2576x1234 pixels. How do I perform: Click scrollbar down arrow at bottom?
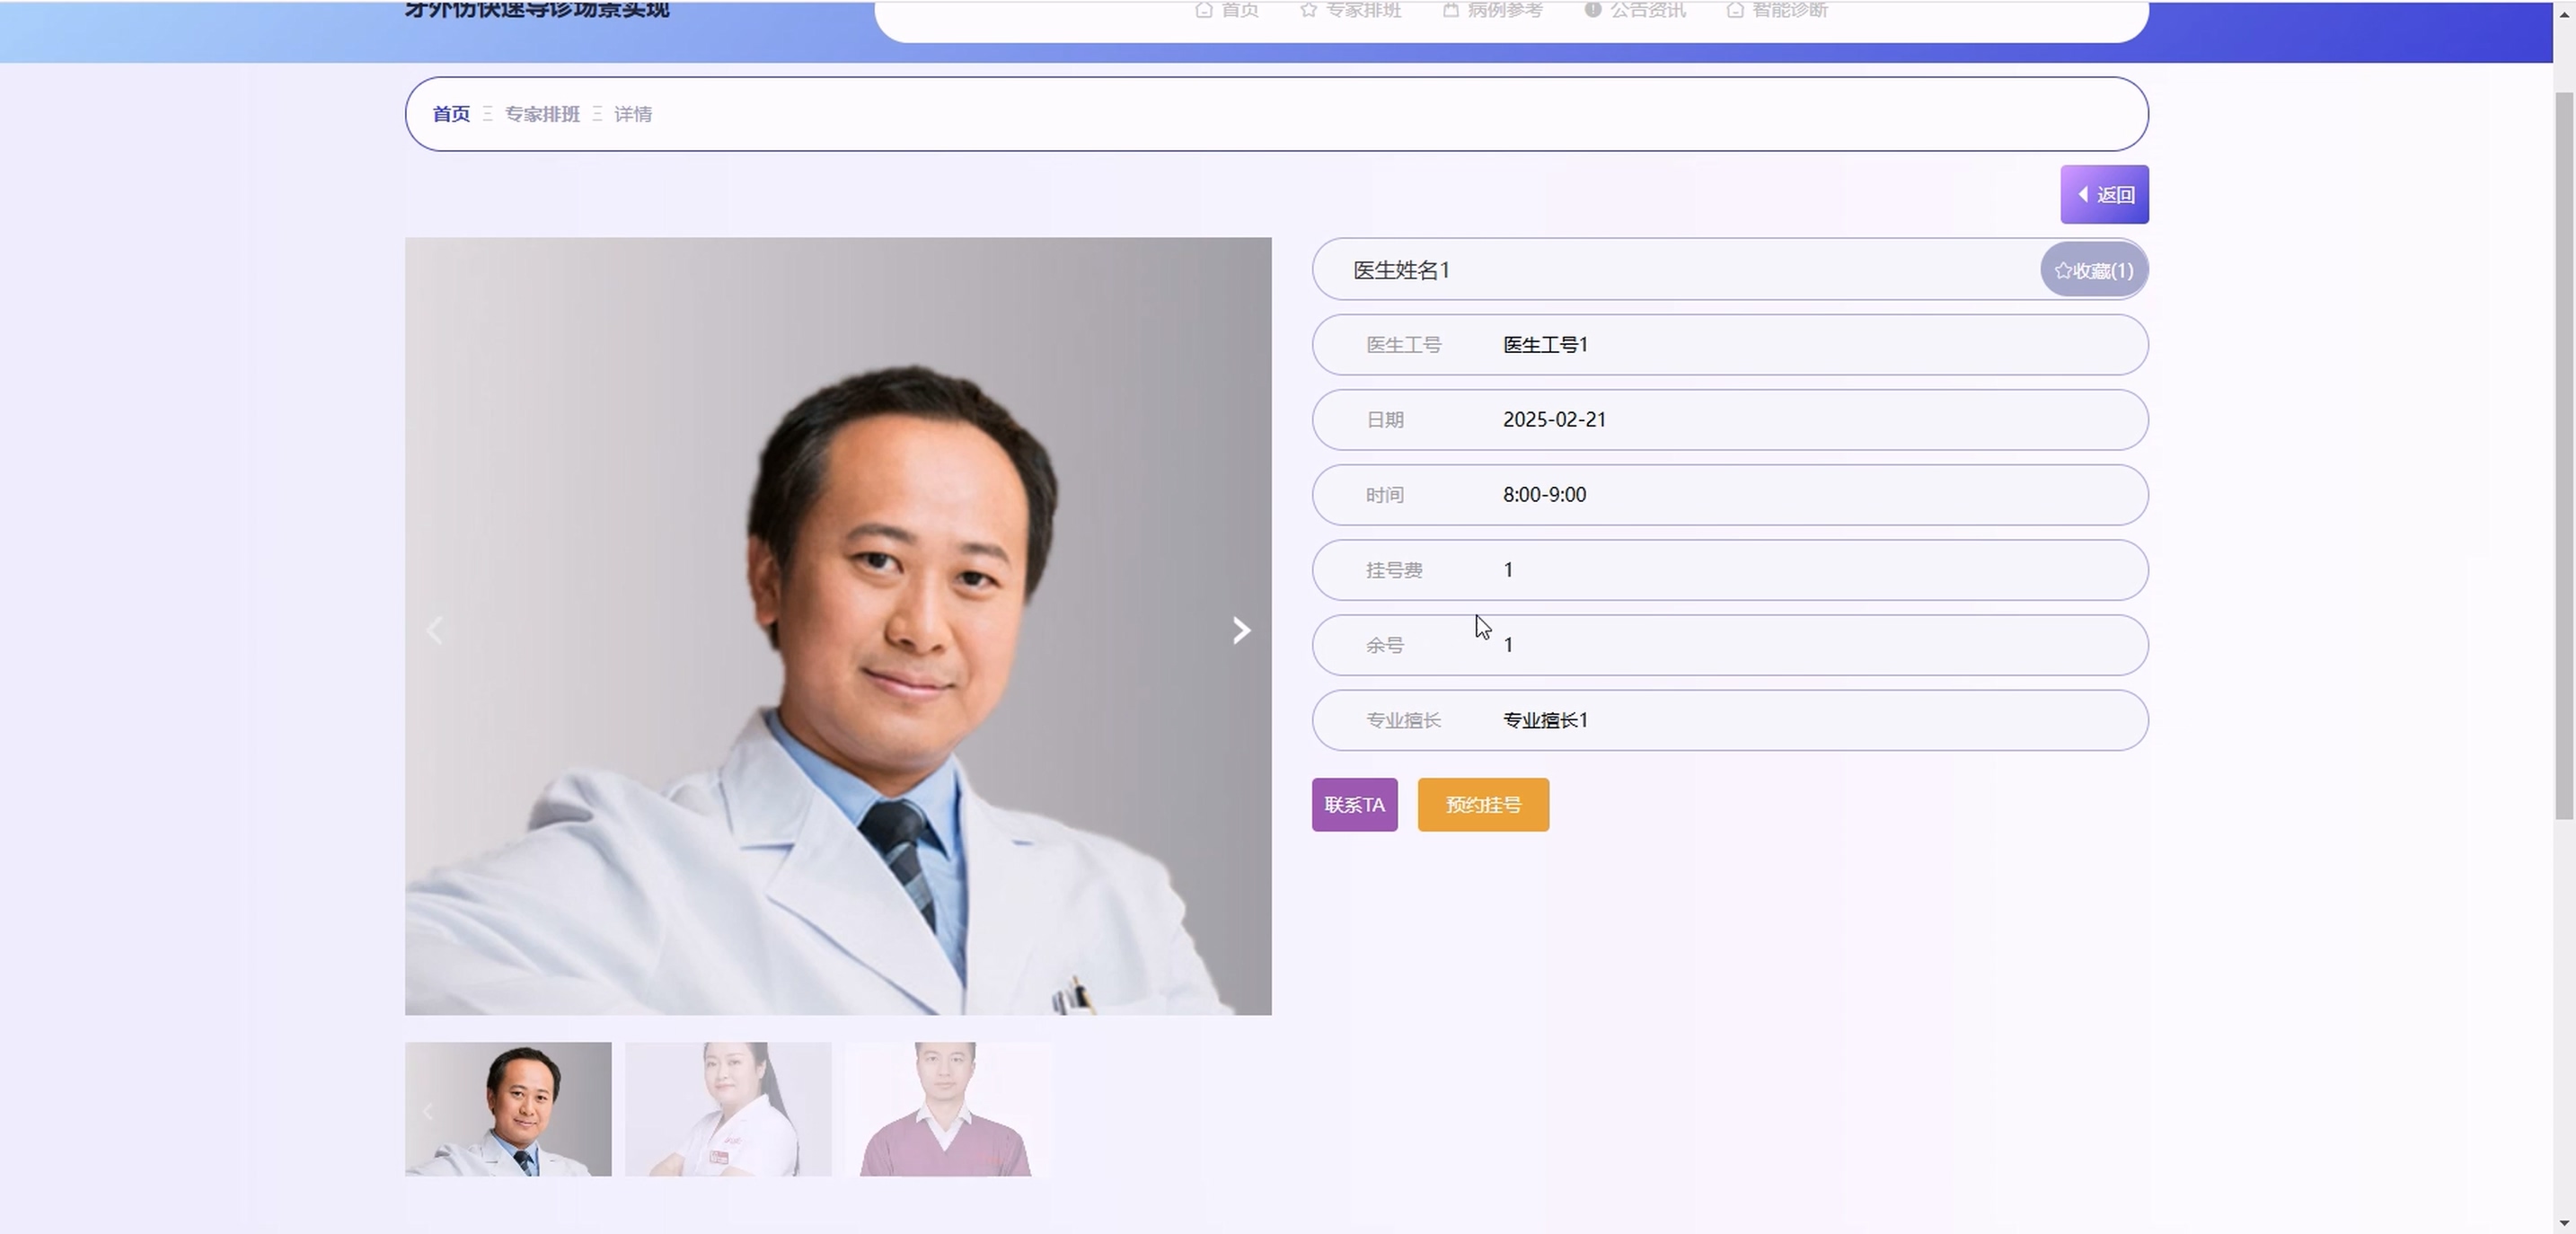pos(2564,1222)
